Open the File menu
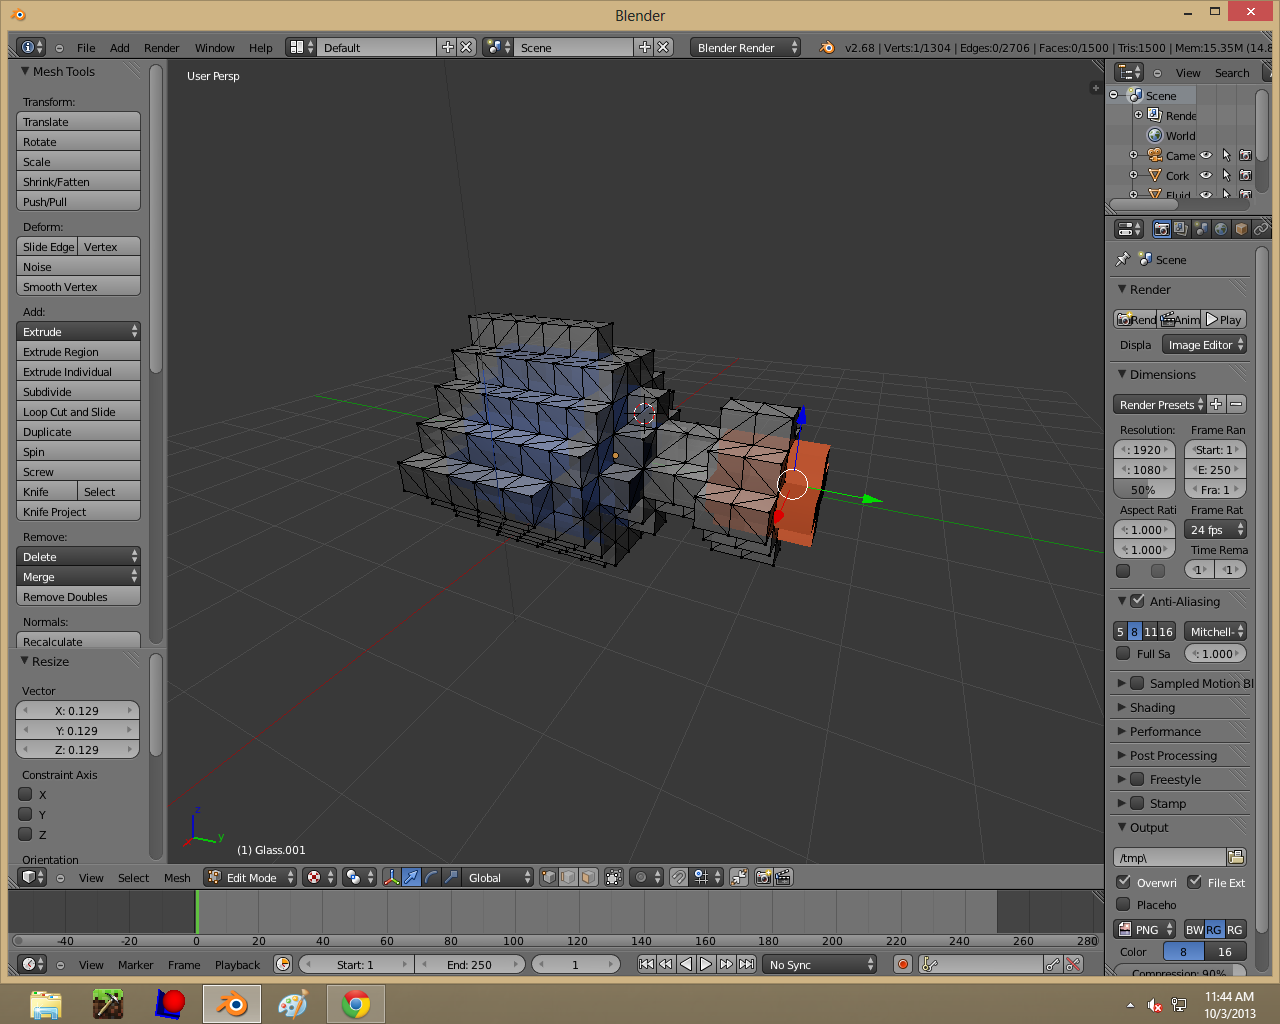This screenshot has height=1024, width=1280. [x=86, y=47]
